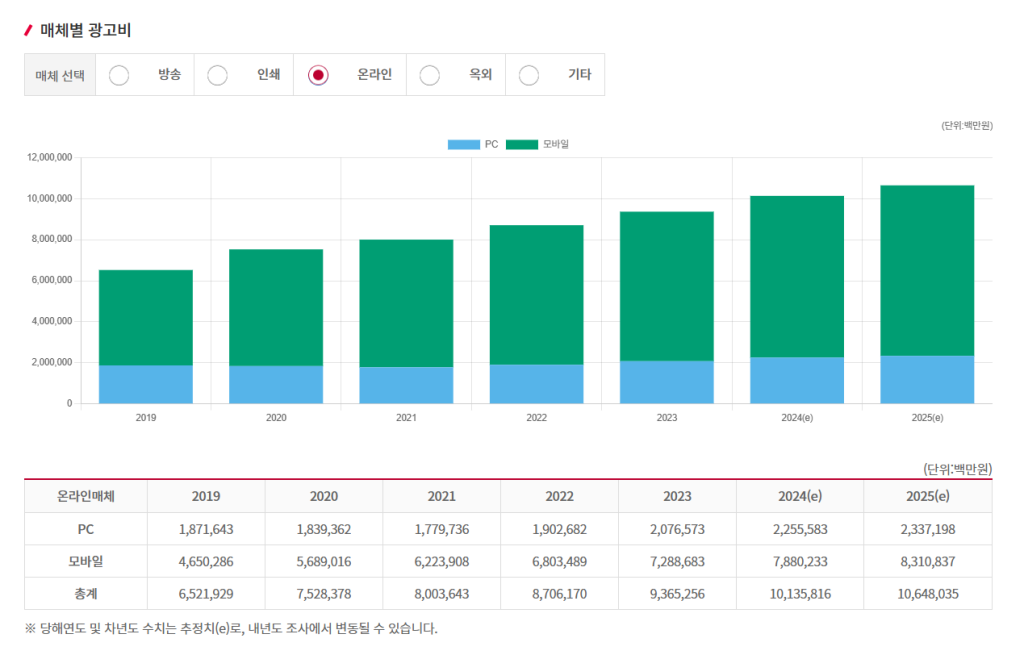Viewport: 1024px width, 655px height.
Task: Click the 온라인매체 table header cell
Action: pyautogui.click(x=86, y=496)
